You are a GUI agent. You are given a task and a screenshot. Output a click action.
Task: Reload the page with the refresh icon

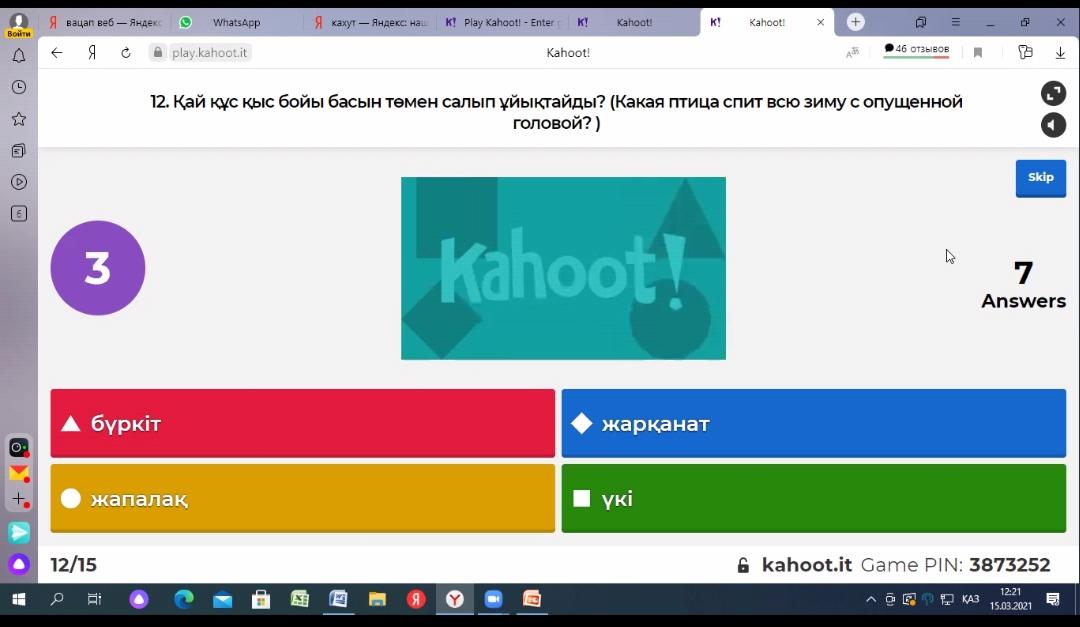click(x=126, y=53)
